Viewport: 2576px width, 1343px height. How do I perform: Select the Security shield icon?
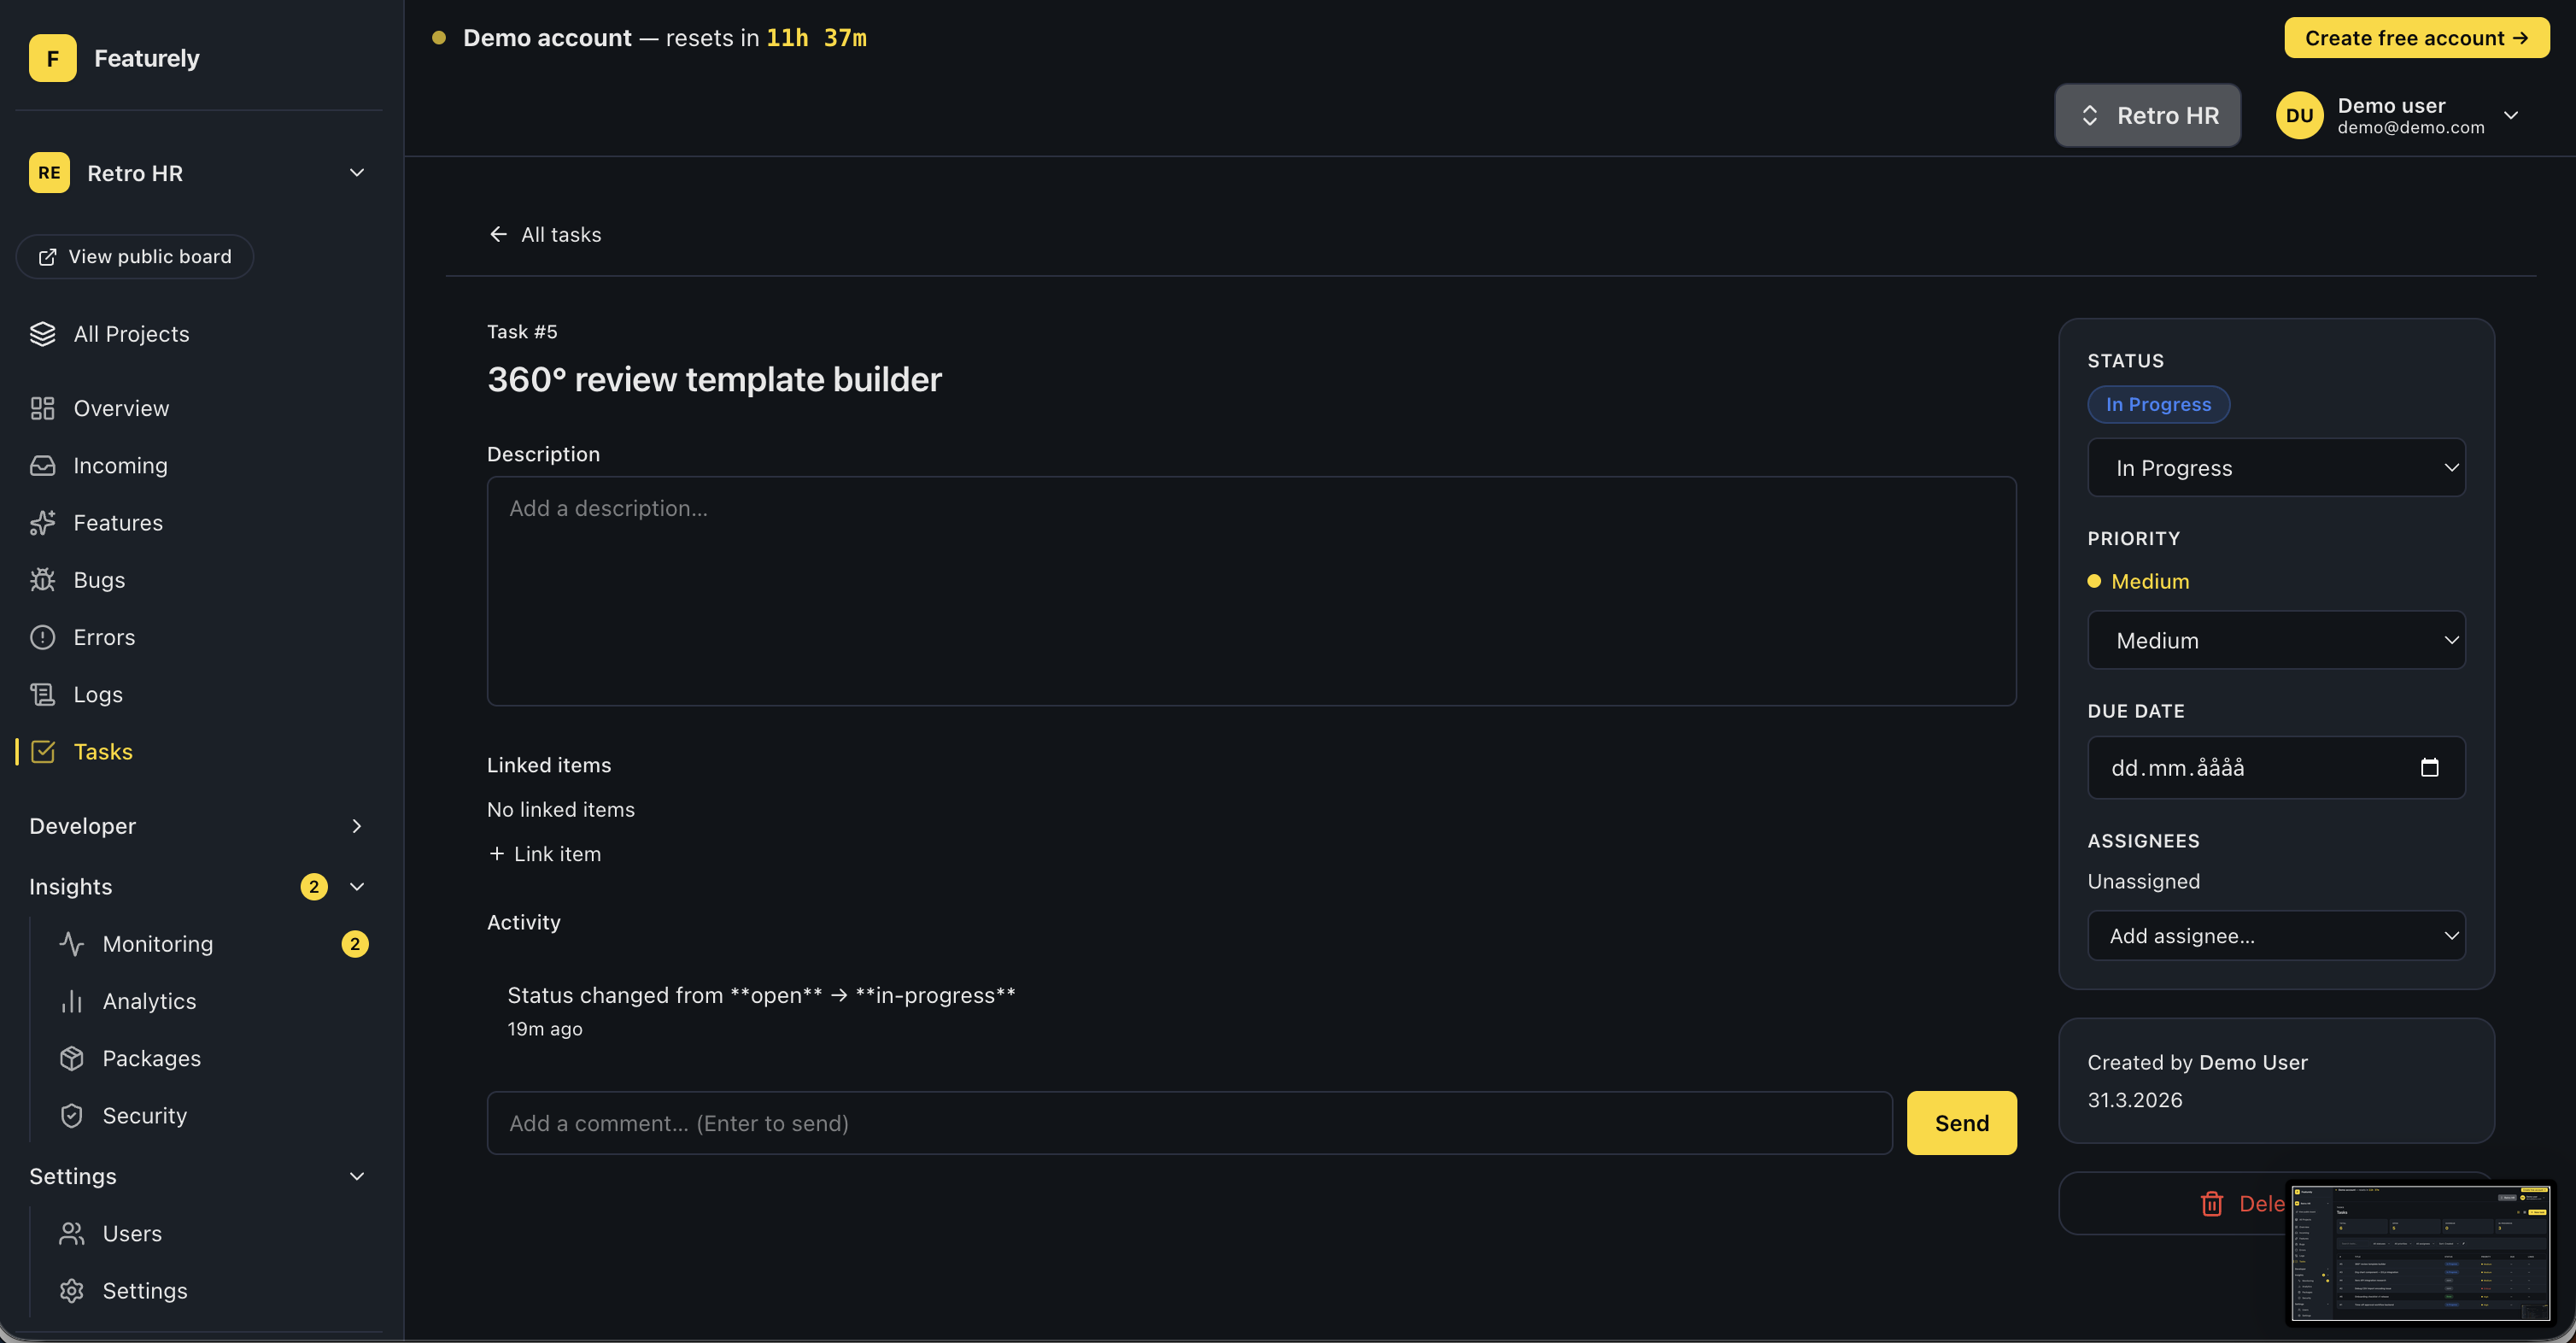point(72,1115)
